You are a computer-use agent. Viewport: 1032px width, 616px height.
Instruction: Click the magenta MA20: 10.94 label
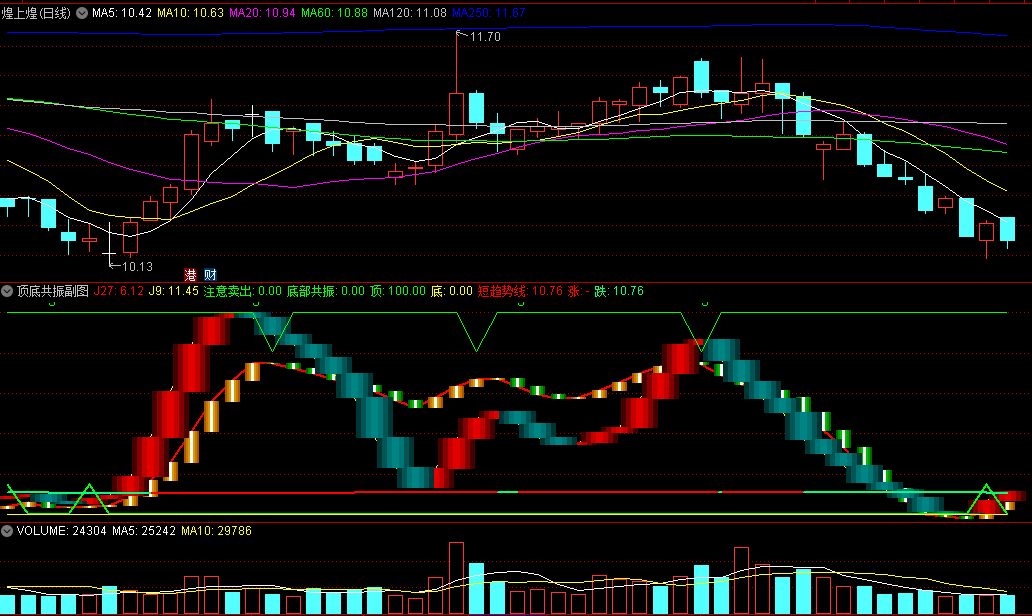click(x=262, y=13)
